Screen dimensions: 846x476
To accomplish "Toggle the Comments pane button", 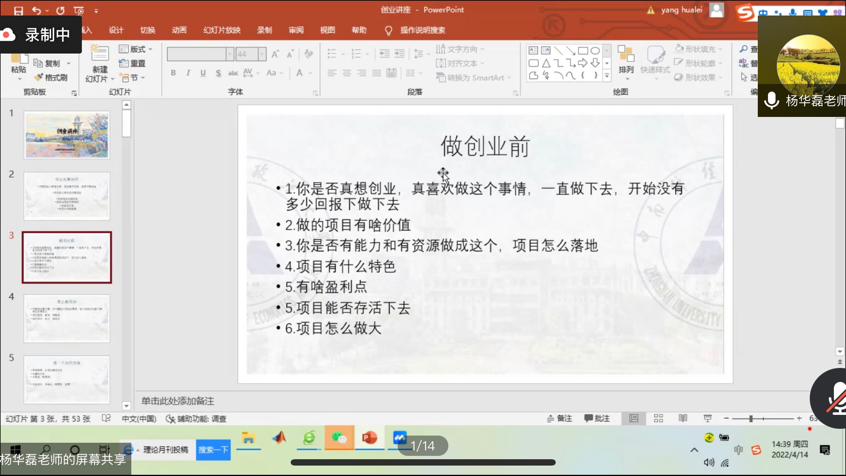I will [597, 419].
